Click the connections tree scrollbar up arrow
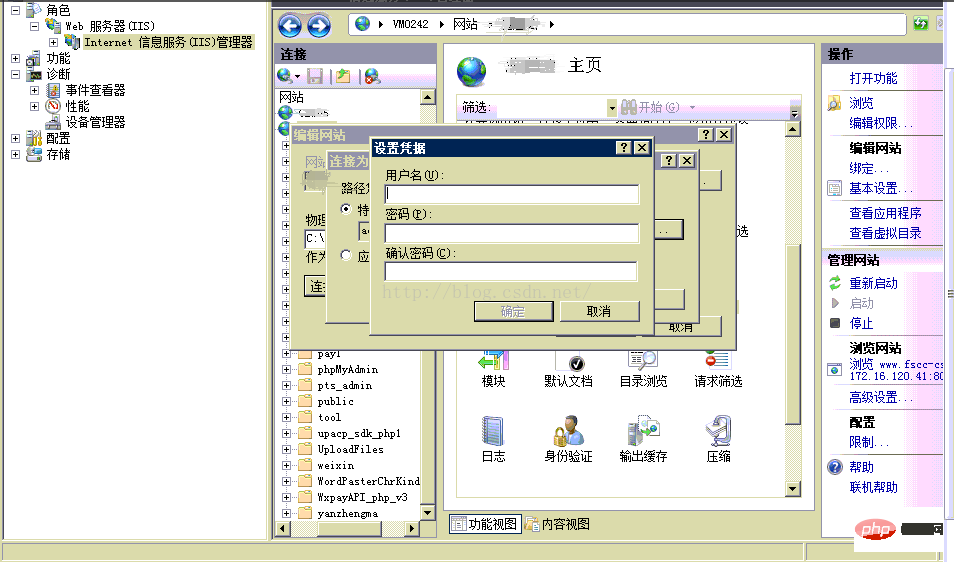The image size is (954, 562). tap(428, 97)
